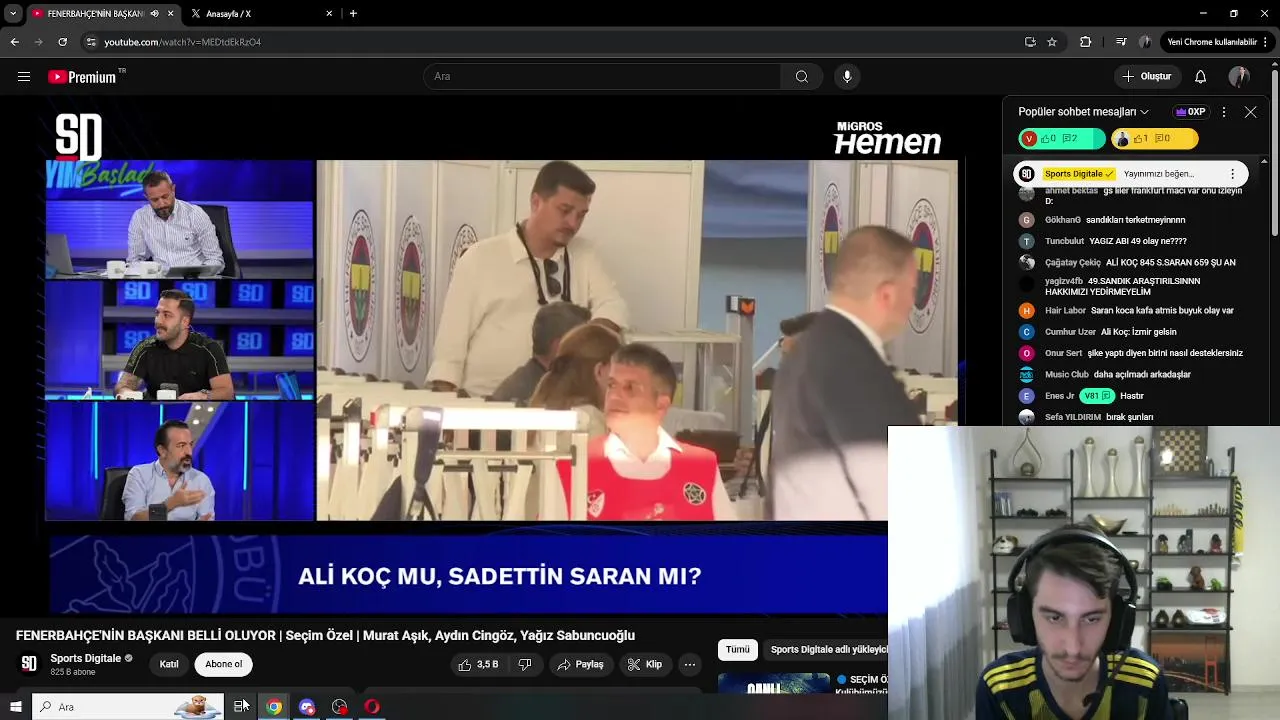Click the search magnifier button
The width and height of the screenshot is (1280, 720).
[x=802, y=76]
